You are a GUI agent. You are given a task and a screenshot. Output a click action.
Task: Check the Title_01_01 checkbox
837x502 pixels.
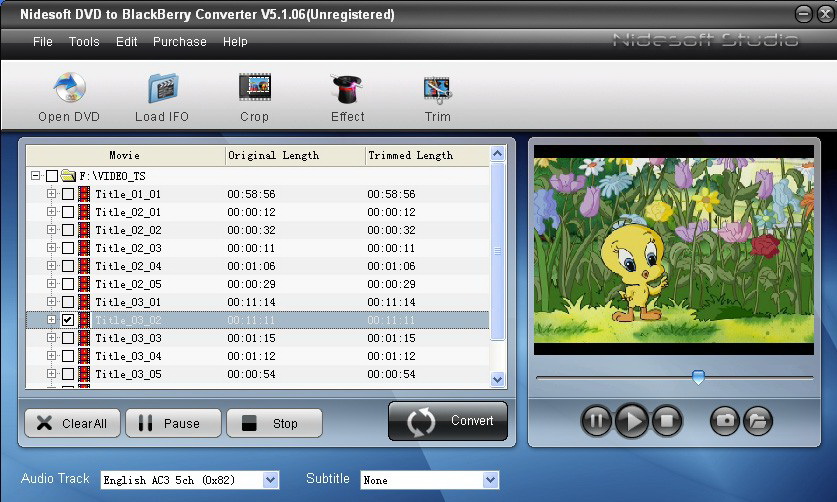click(68, 194)
